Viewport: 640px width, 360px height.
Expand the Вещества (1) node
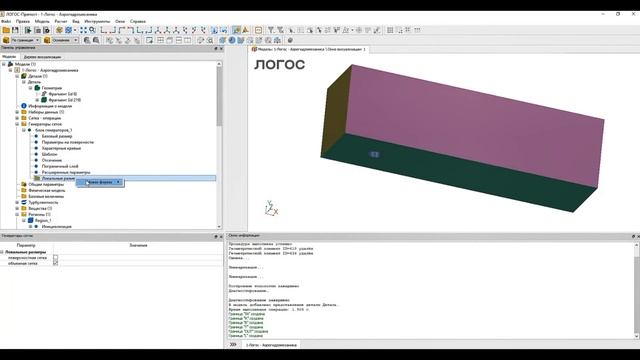click(x=17, y=208)
